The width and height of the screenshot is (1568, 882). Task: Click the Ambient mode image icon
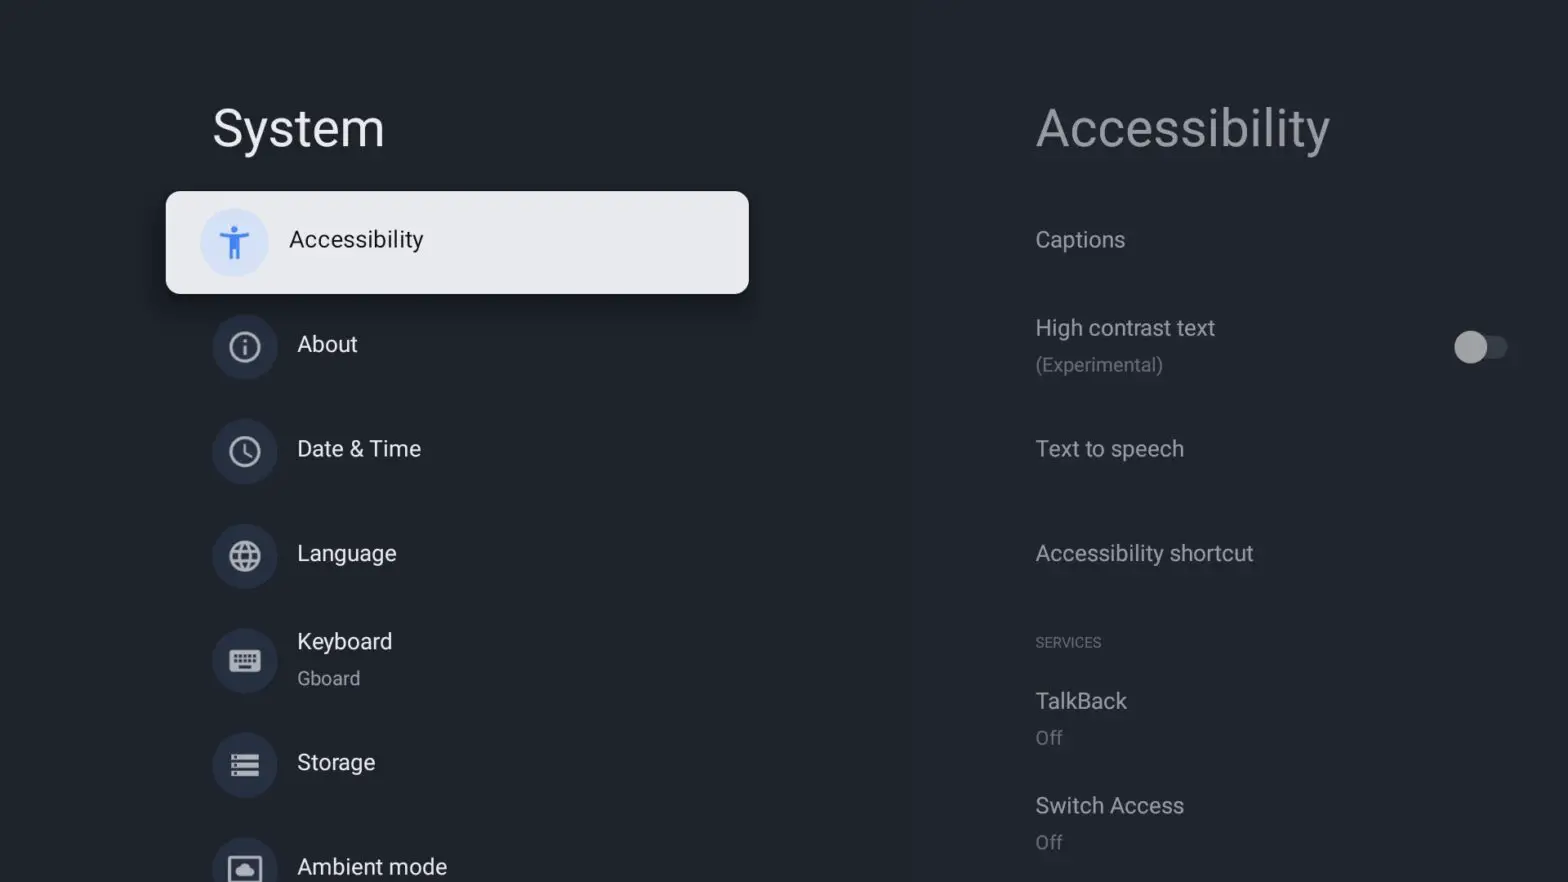click(x=244, y=866)
